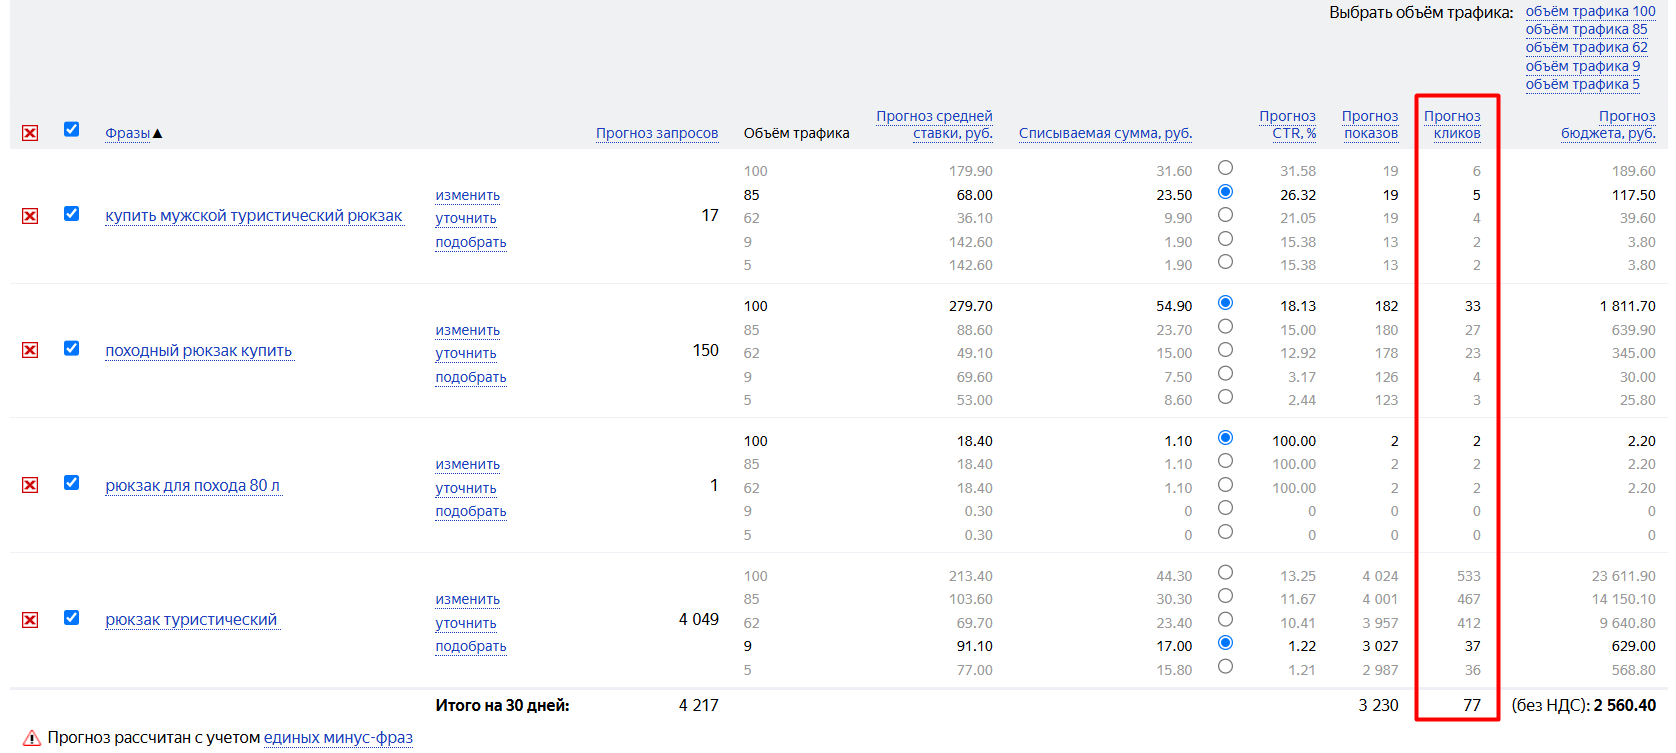Sort by 'Фразы' column header
Screen dimensions: 1676x753
127,133
